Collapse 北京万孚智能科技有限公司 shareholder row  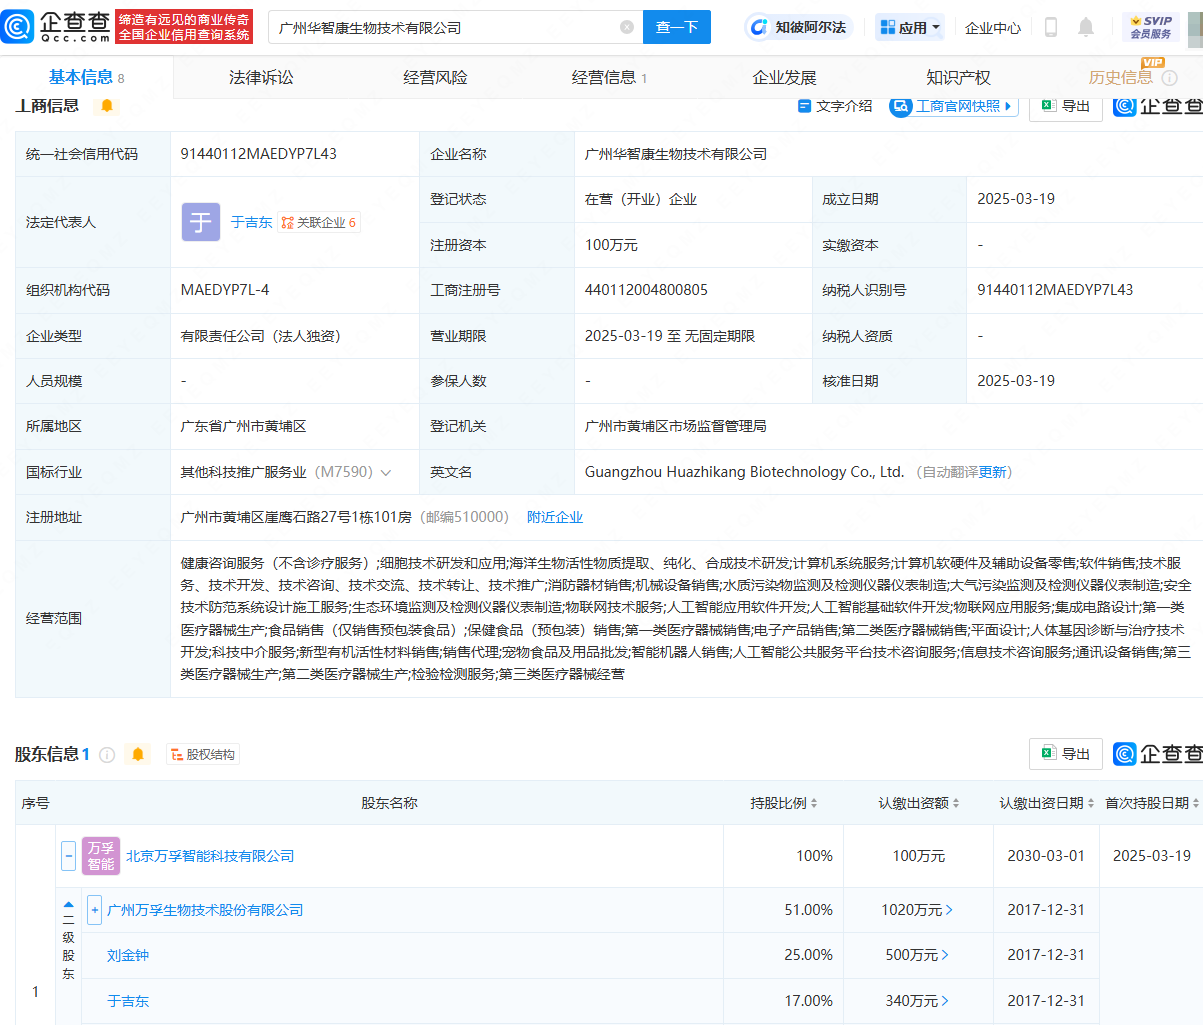pyautogui.click(x=68, y=855)
